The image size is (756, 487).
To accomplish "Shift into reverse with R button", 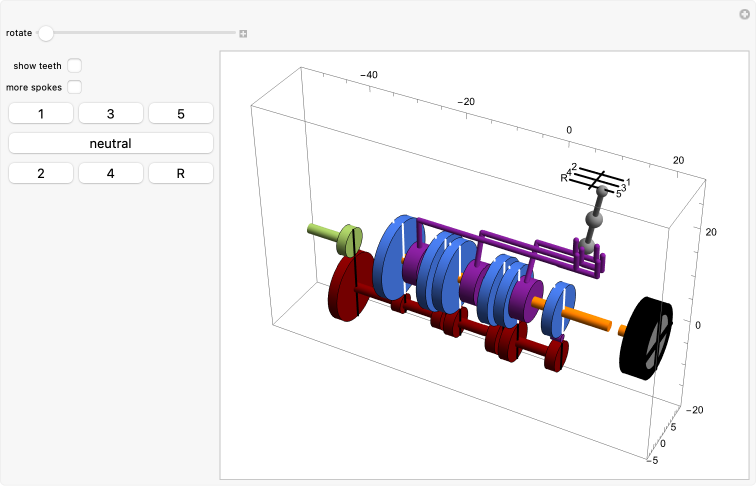I will pyautogui.click(x=181, y=173).
